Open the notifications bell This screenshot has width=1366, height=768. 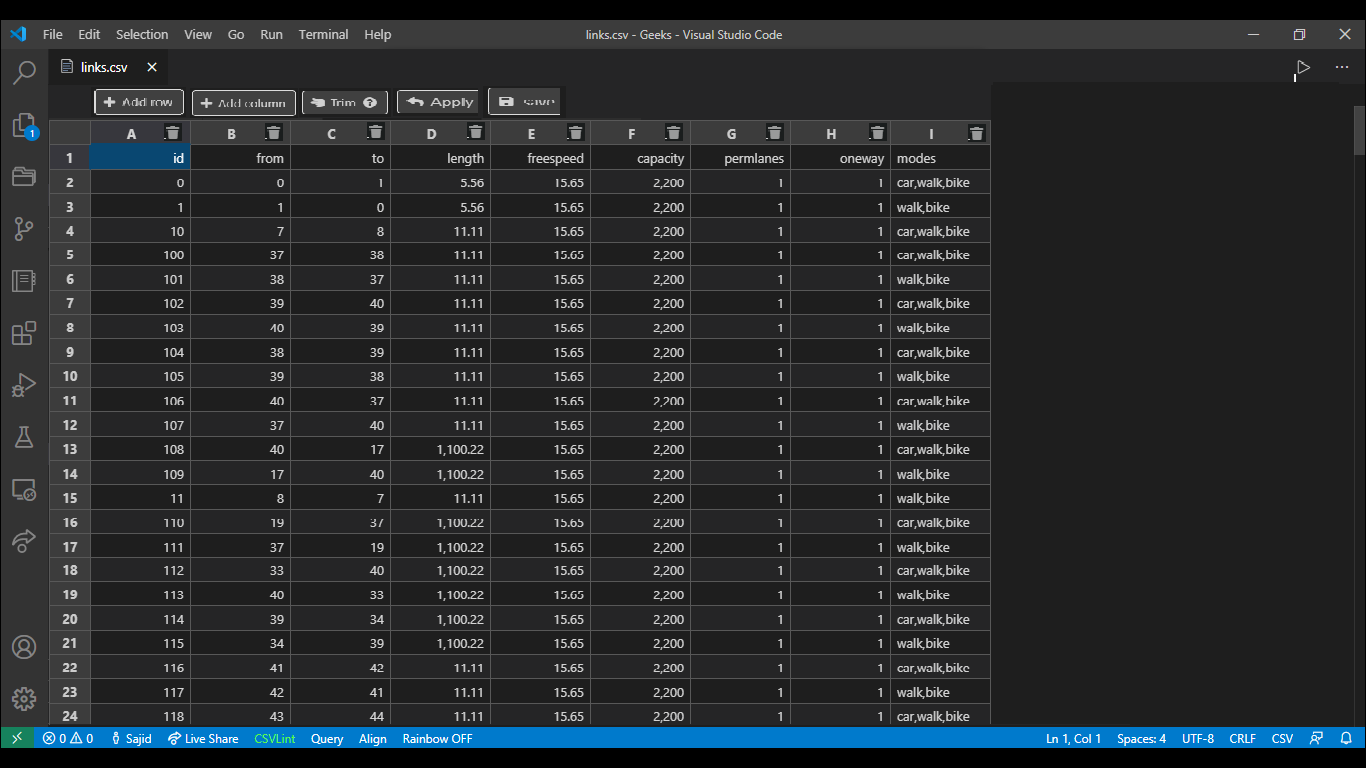point(1345,738)
